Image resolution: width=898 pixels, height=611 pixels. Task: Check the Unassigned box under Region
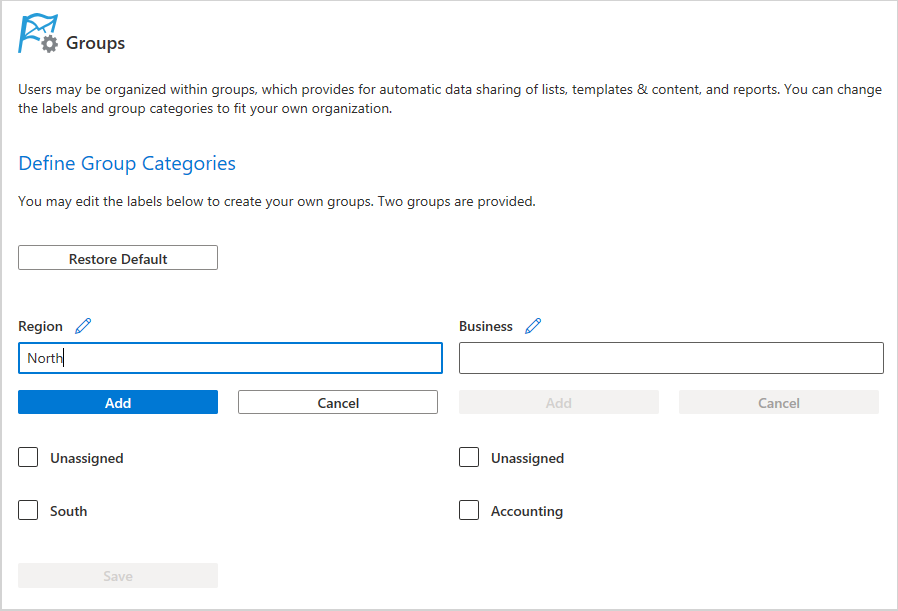click(x=28, y=458)
